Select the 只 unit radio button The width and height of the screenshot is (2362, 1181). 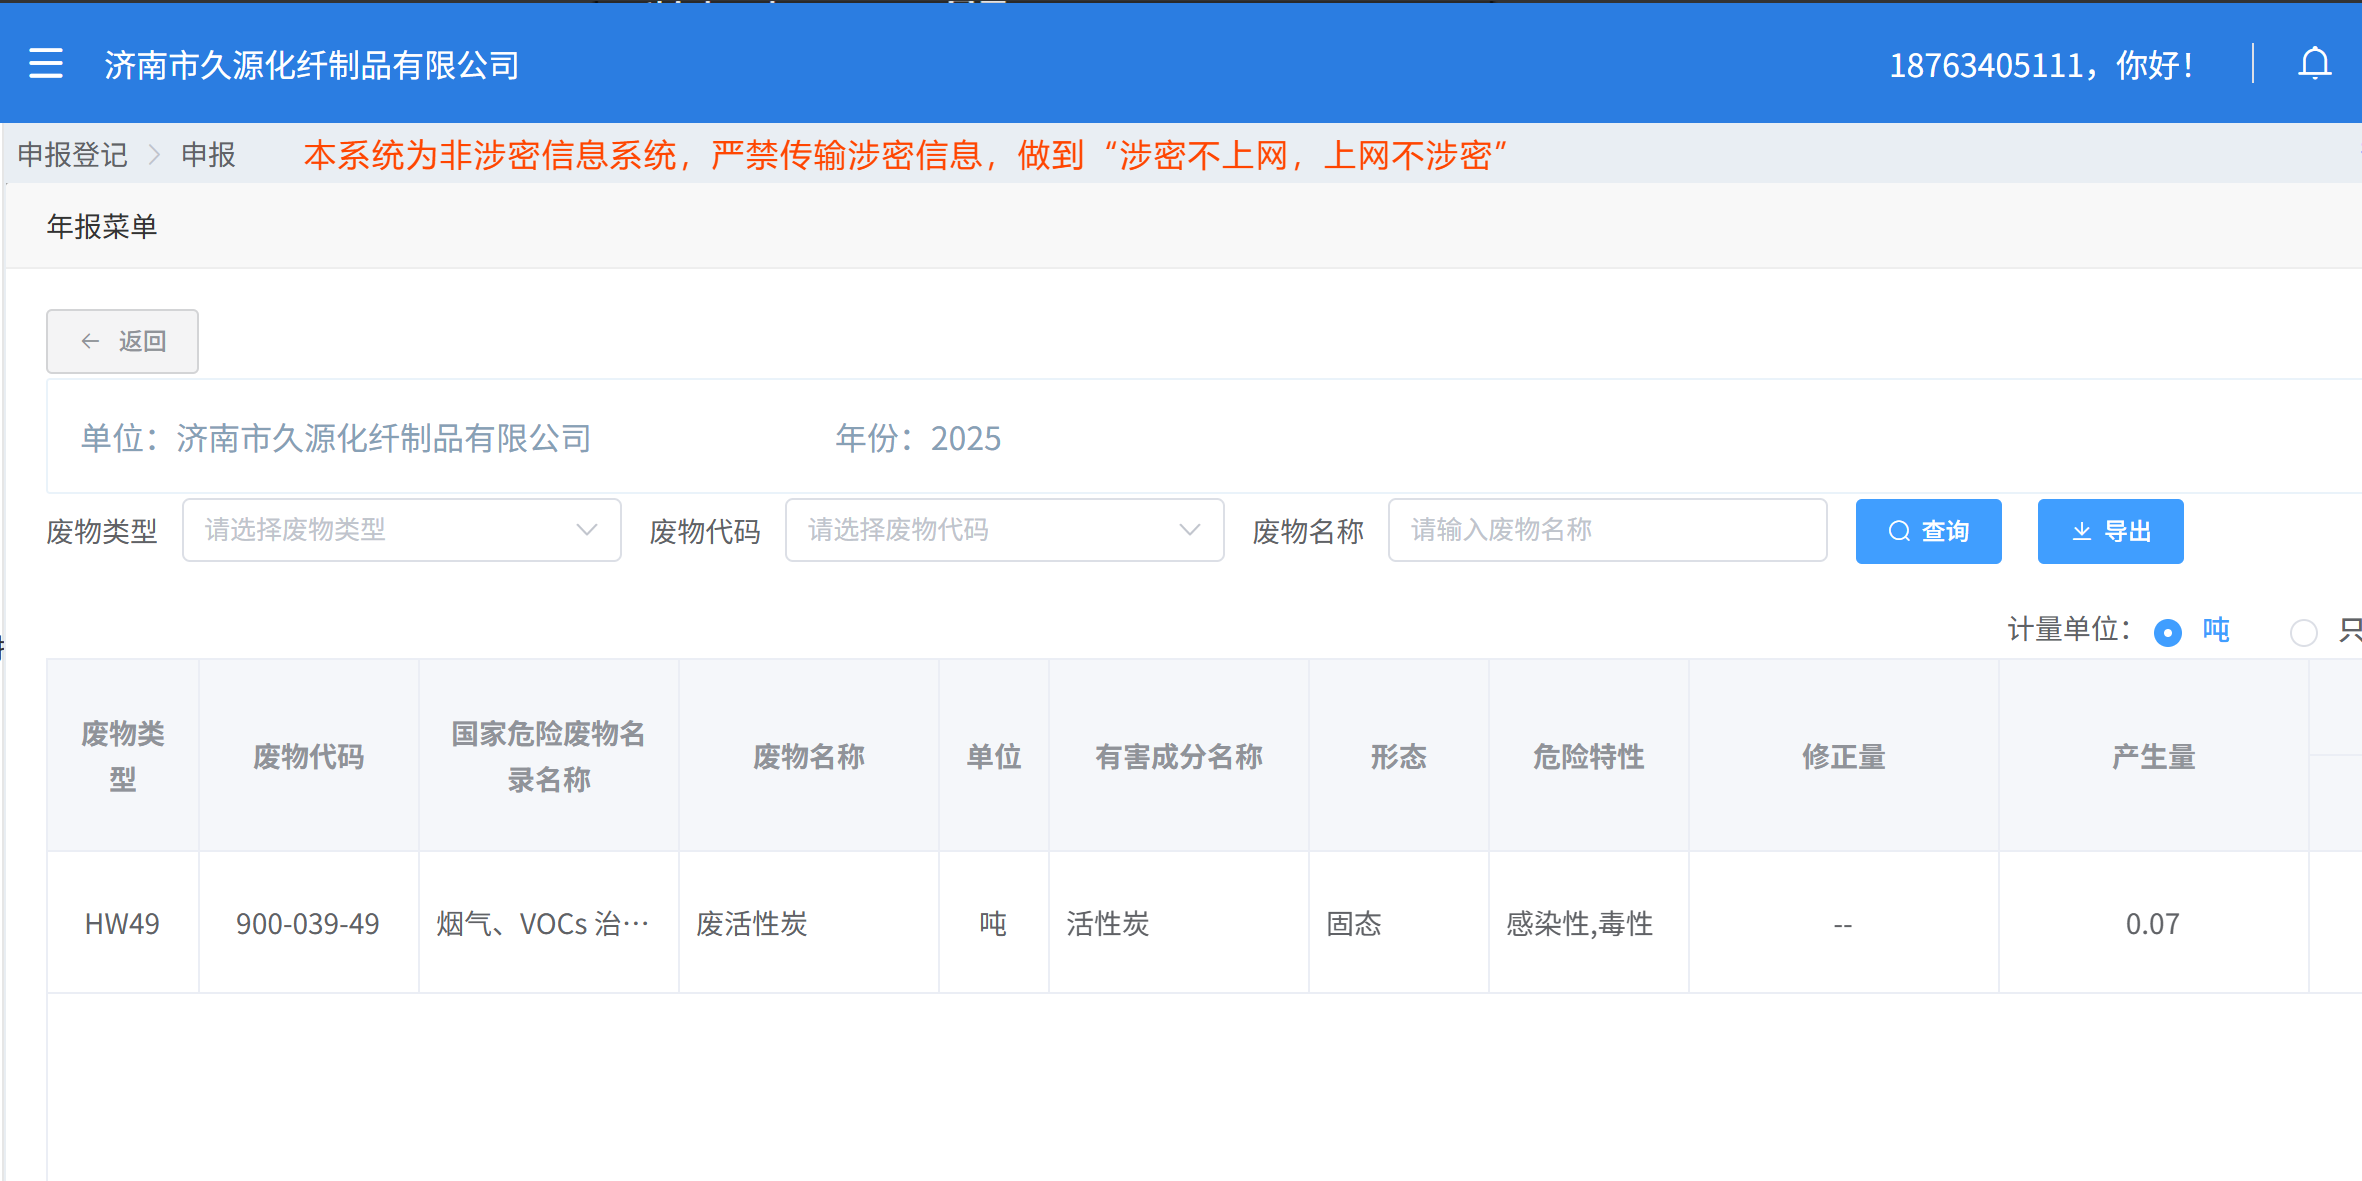point(2303,632)
